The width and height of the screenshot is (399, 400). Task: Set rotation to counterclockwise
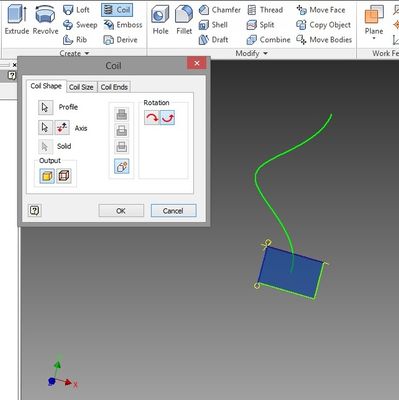click(167, 118)
